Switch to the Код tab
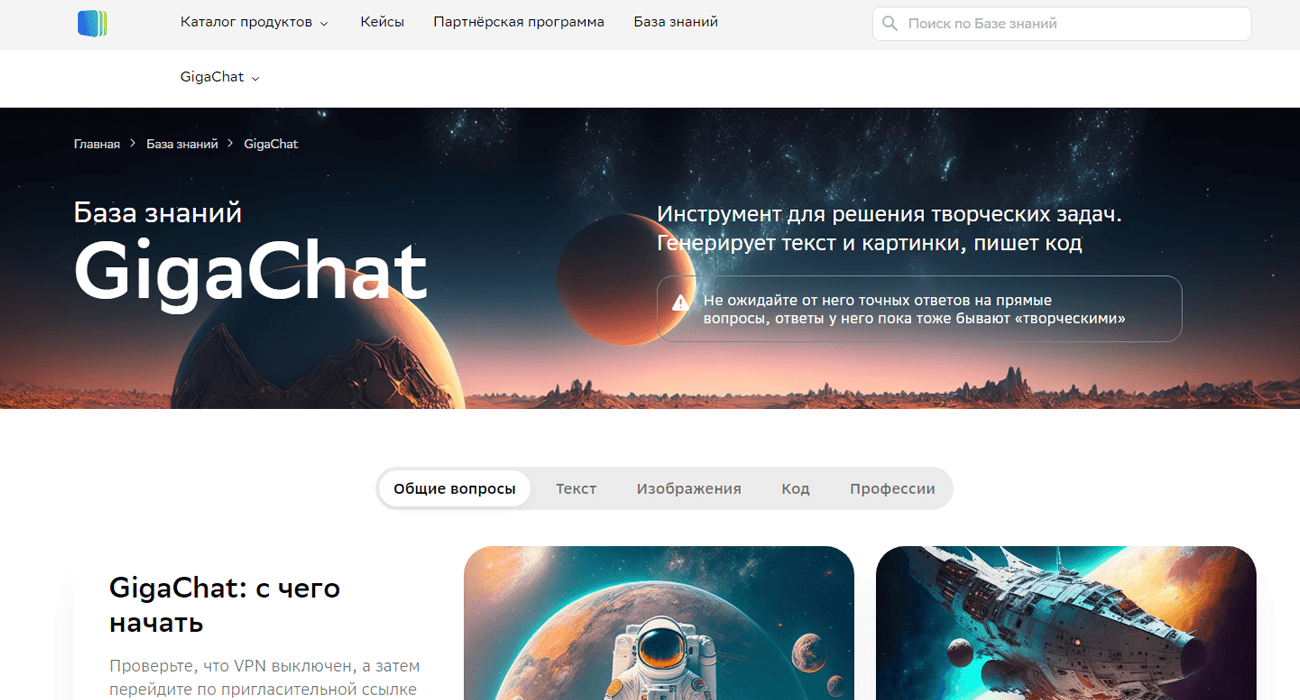This screenshot has width=1300, height=700. pyautogui.click(x=796, y=489)
